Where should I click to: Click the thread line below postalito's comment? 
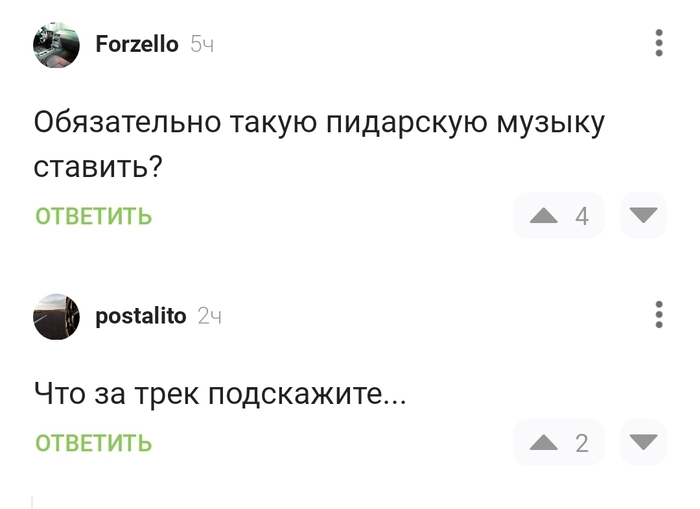(32, 501)
